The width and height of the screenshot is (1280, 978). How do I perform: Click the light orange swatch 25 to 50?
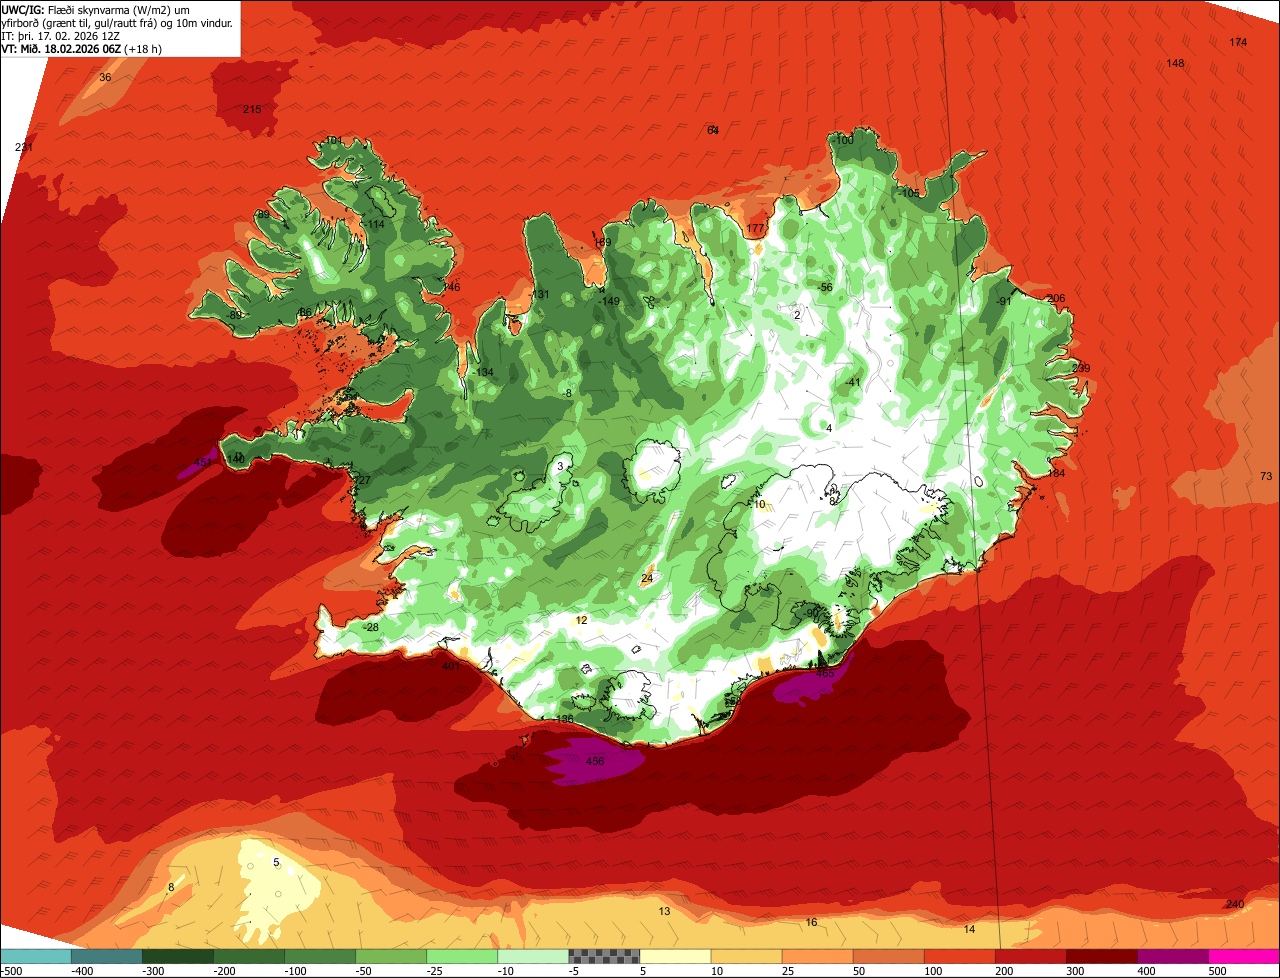click(817, 956)
